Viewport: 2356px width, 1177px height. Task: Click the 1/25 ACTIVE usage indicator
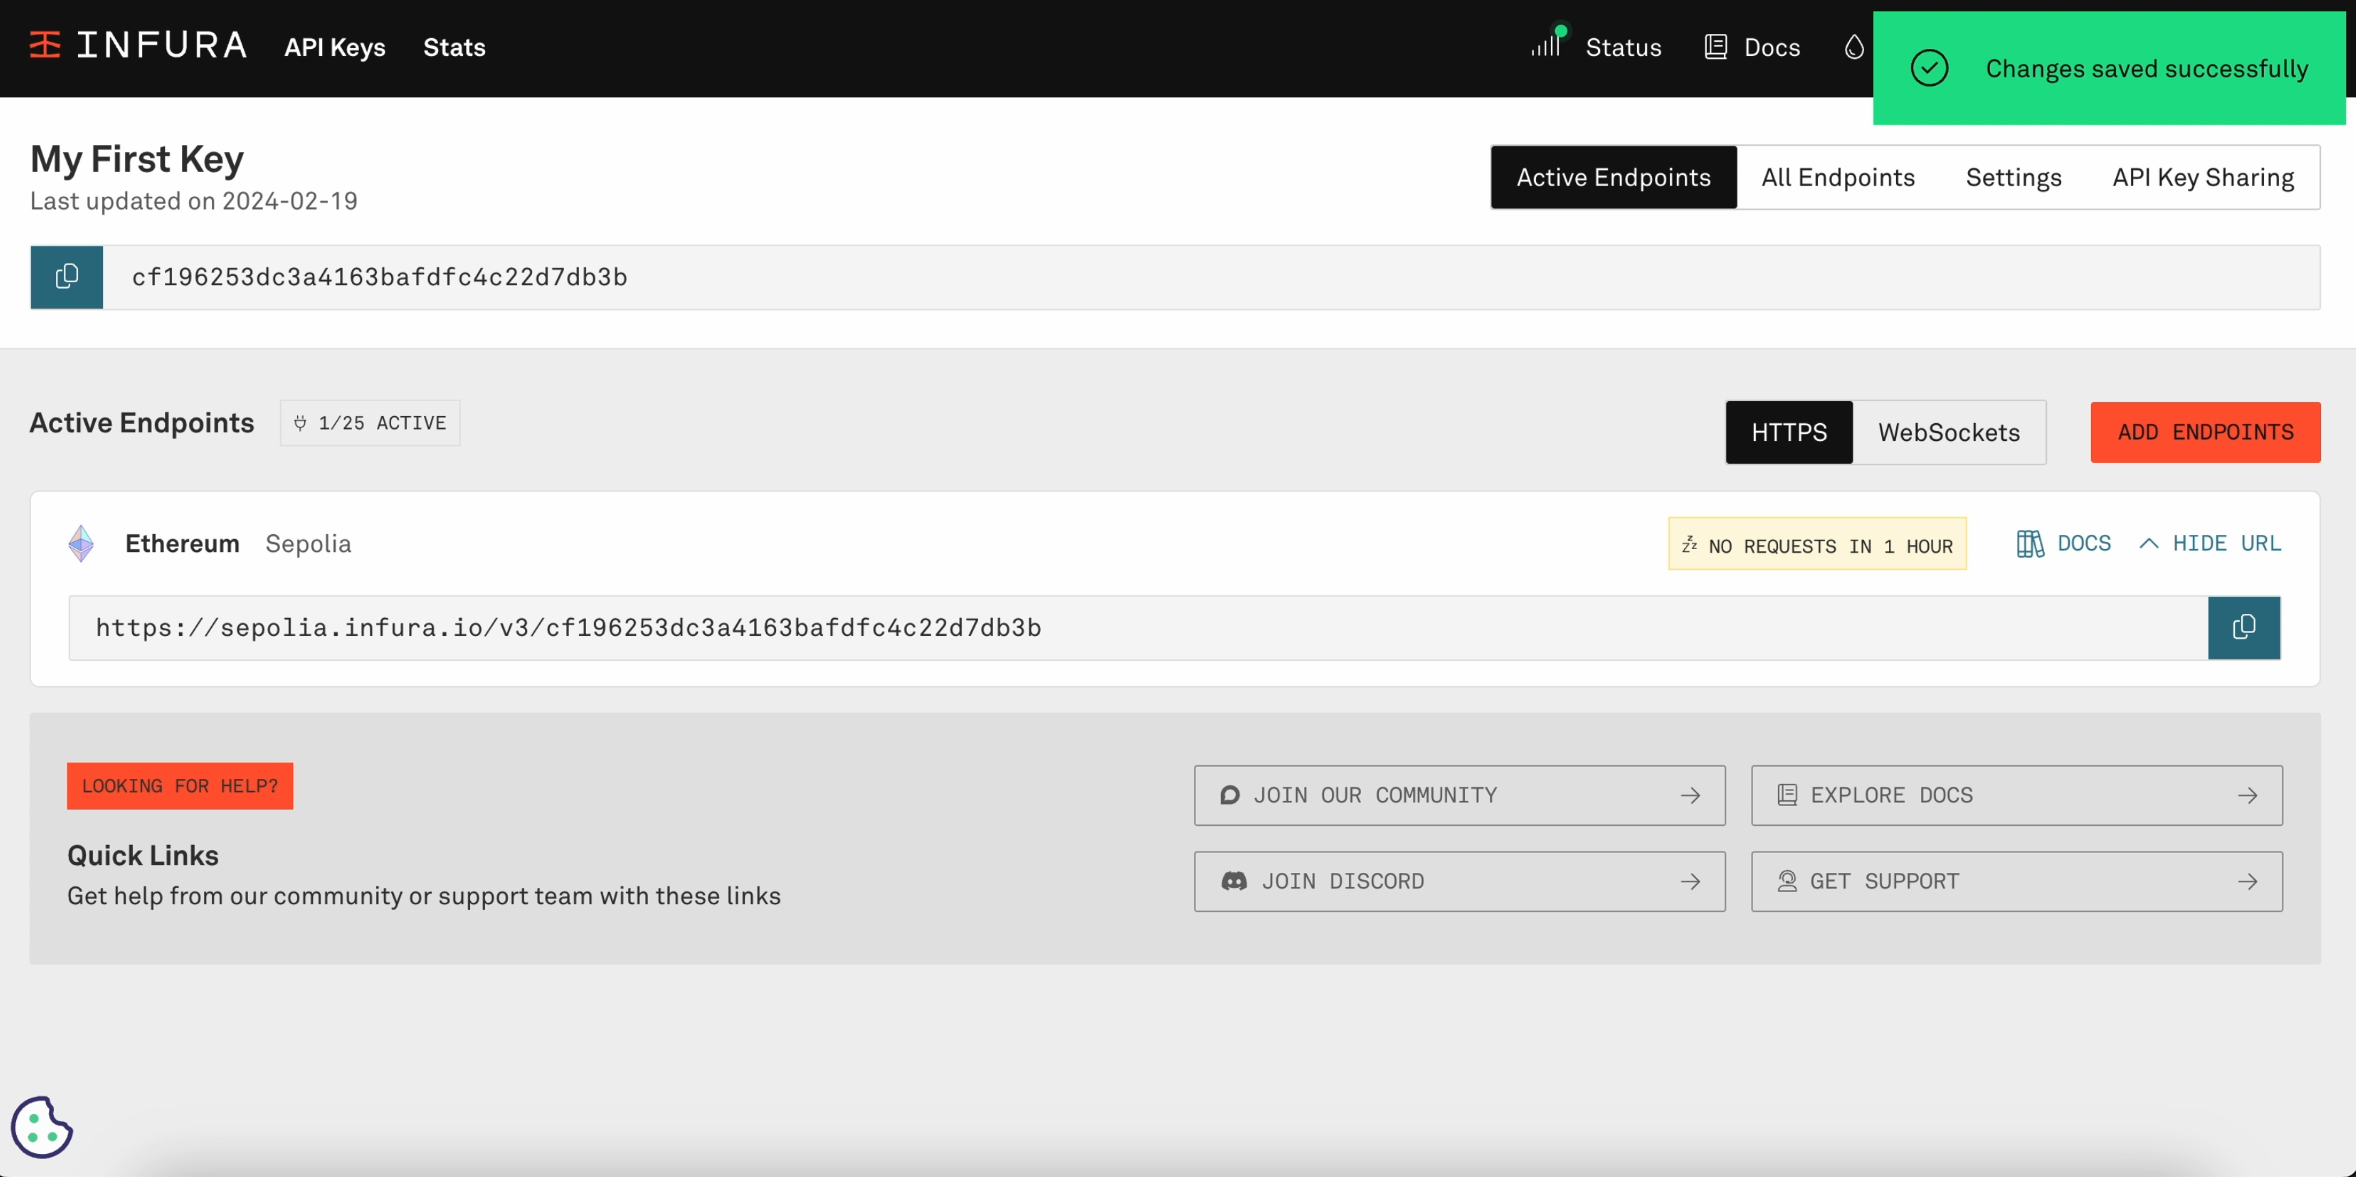(369, 422)
